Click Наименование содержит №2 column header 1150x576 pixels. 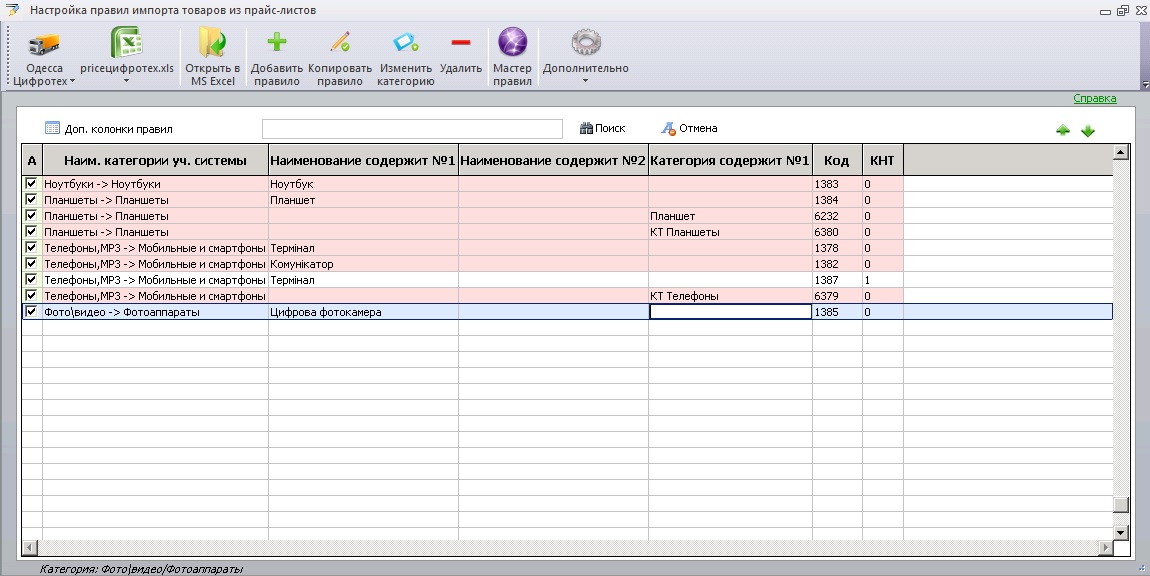553,161
